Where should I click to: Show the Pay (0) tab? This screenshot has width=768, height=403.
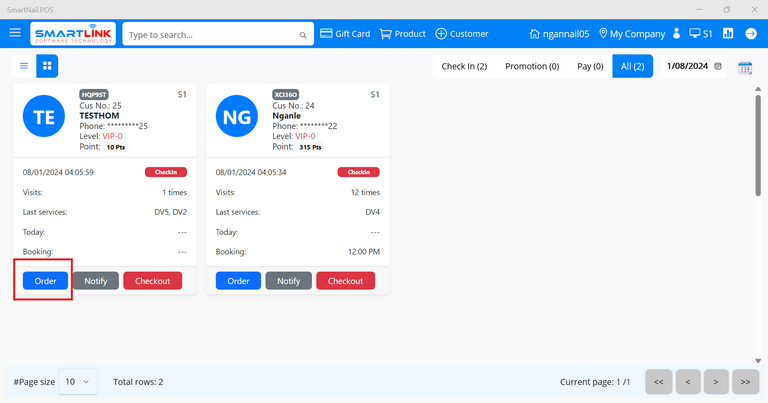coord(590,66)
